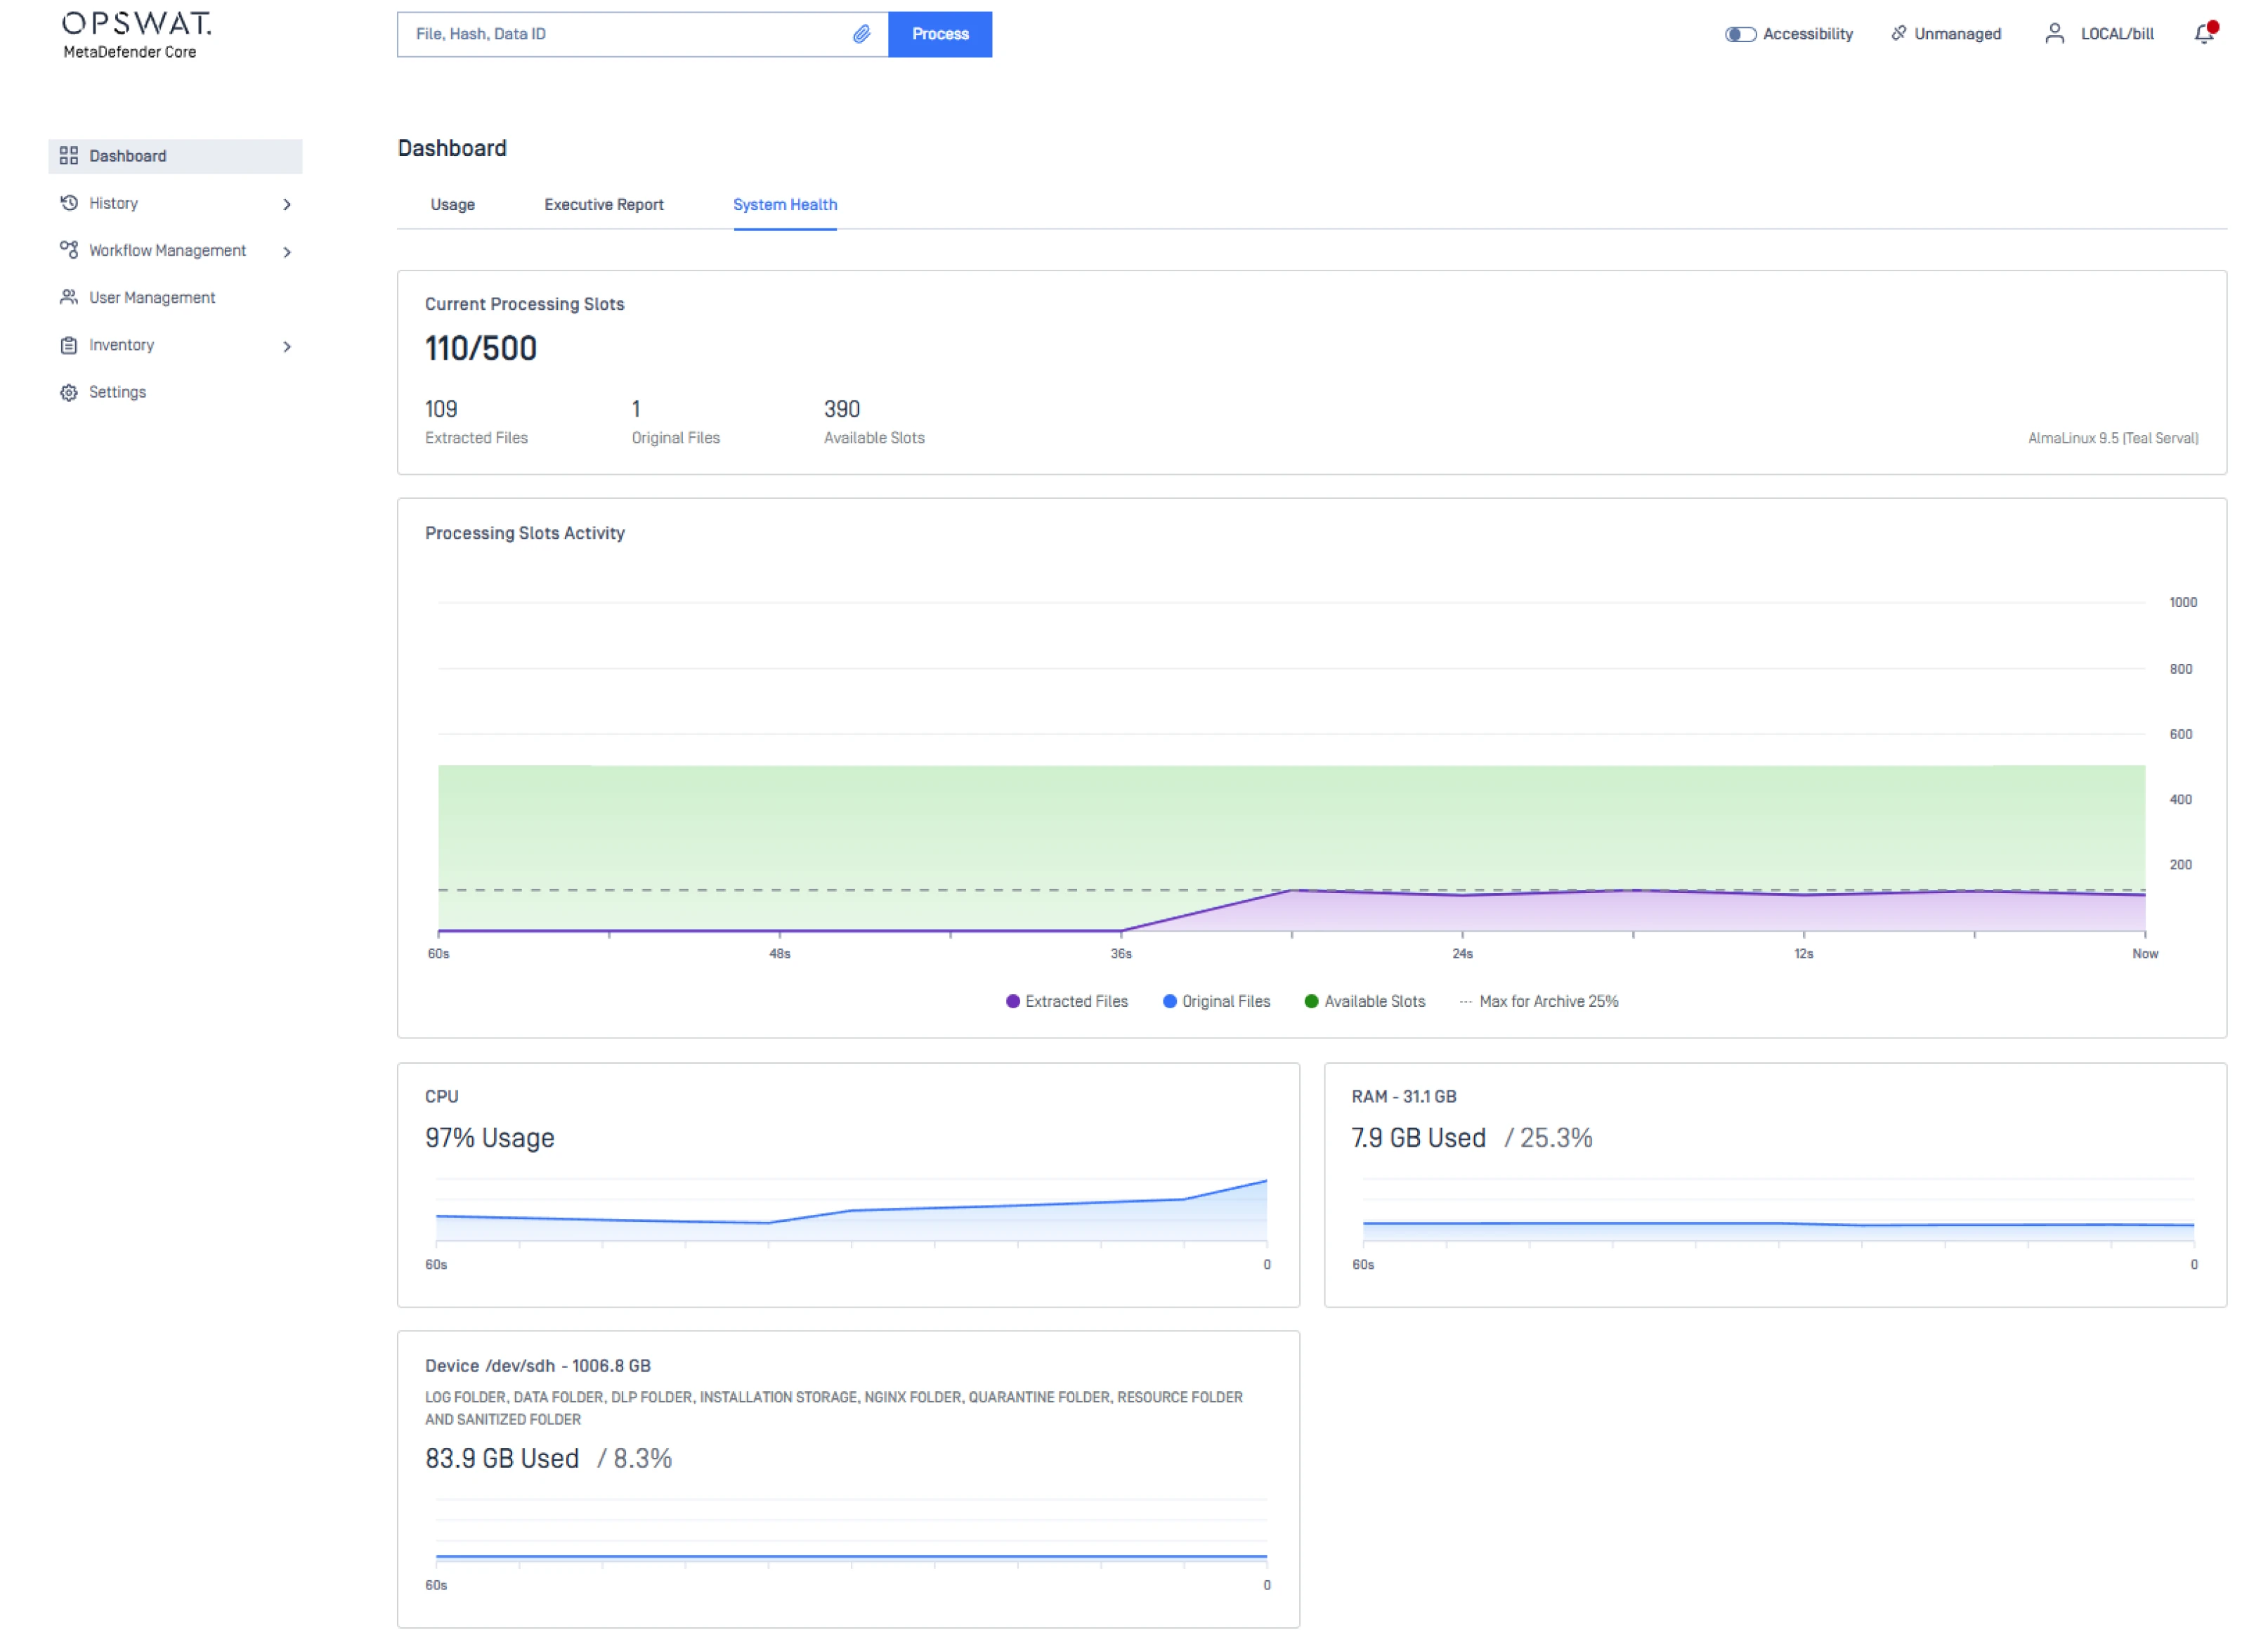
Task: Click the user profile icon near LOCAL/bill
Action: [x=2054, y=34]
